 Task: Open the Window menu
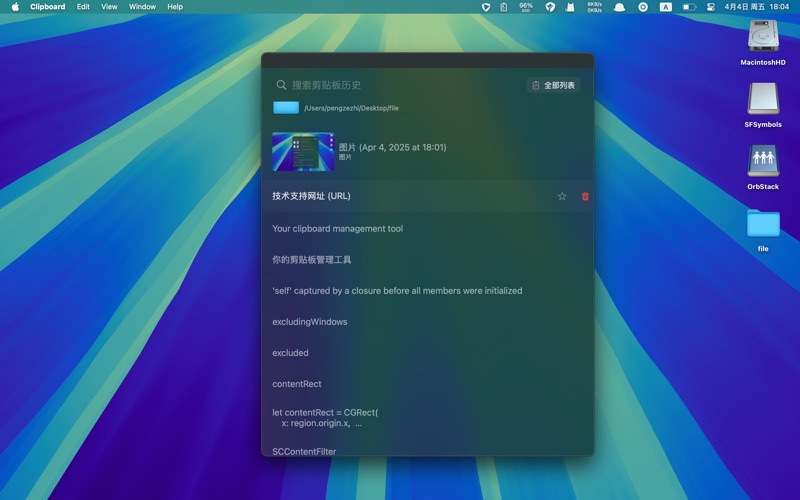(x=142, y=7)
